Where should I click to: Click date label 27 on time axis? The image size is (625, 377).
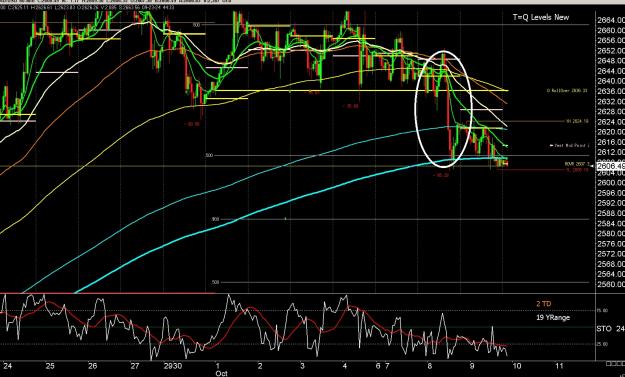[x=135, y=365]
